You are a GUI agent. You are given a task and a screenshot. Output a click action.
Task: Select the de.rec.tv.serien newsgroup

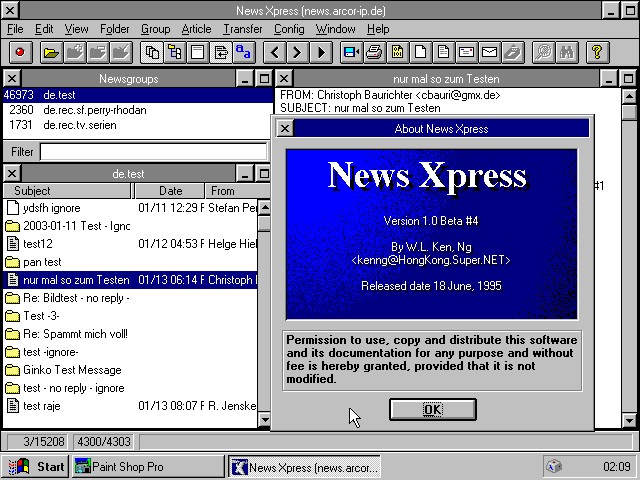(x=138, y=125)
